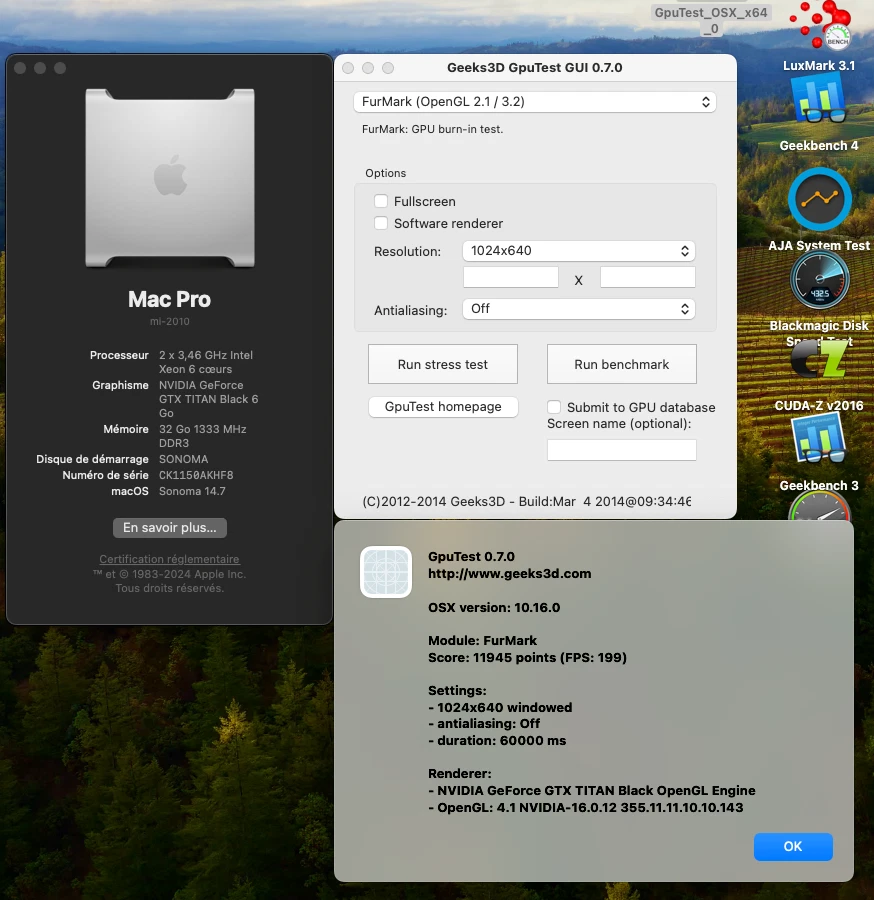Open AJA System Test application

click(x=819, y=200)
